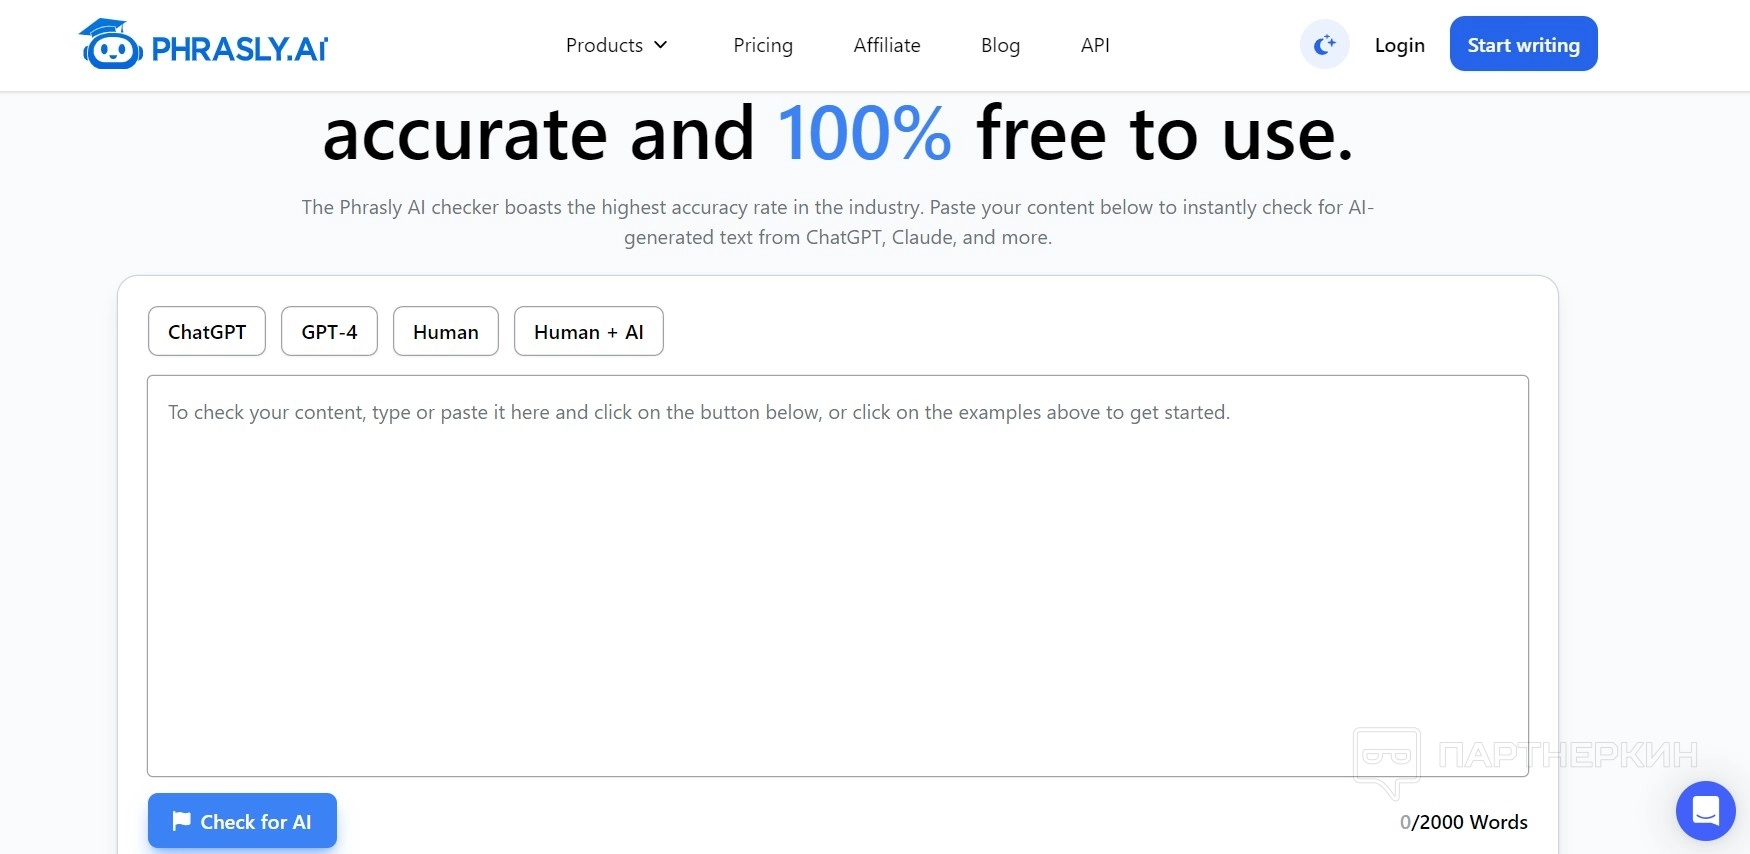Screen dimensions: 1750x854
Task: Click the 0/2000 Words counter
Action: (x=1464, y=822)
